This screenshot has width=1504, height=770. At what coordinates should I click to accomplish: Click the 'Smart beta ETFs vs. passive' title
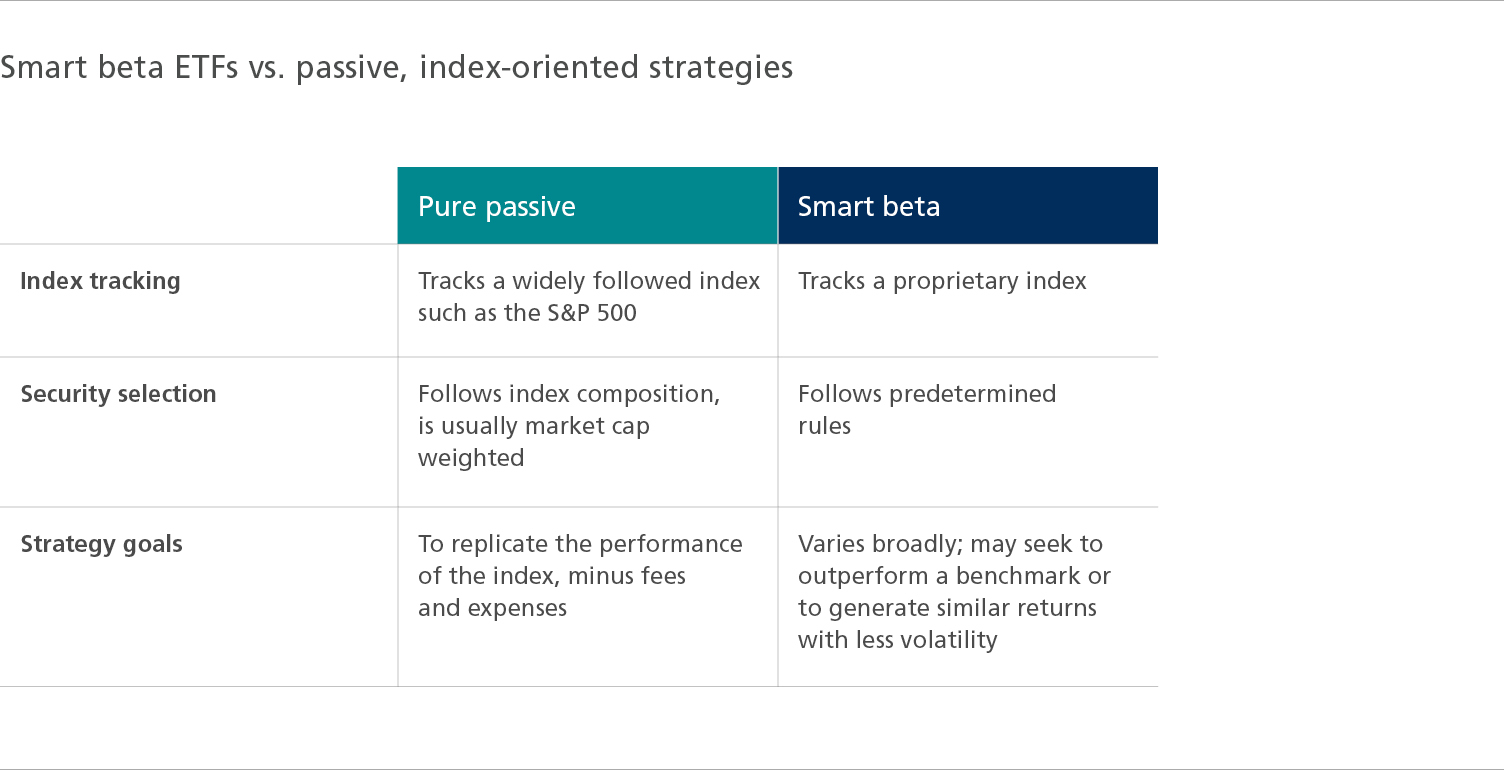coord(396,67)
